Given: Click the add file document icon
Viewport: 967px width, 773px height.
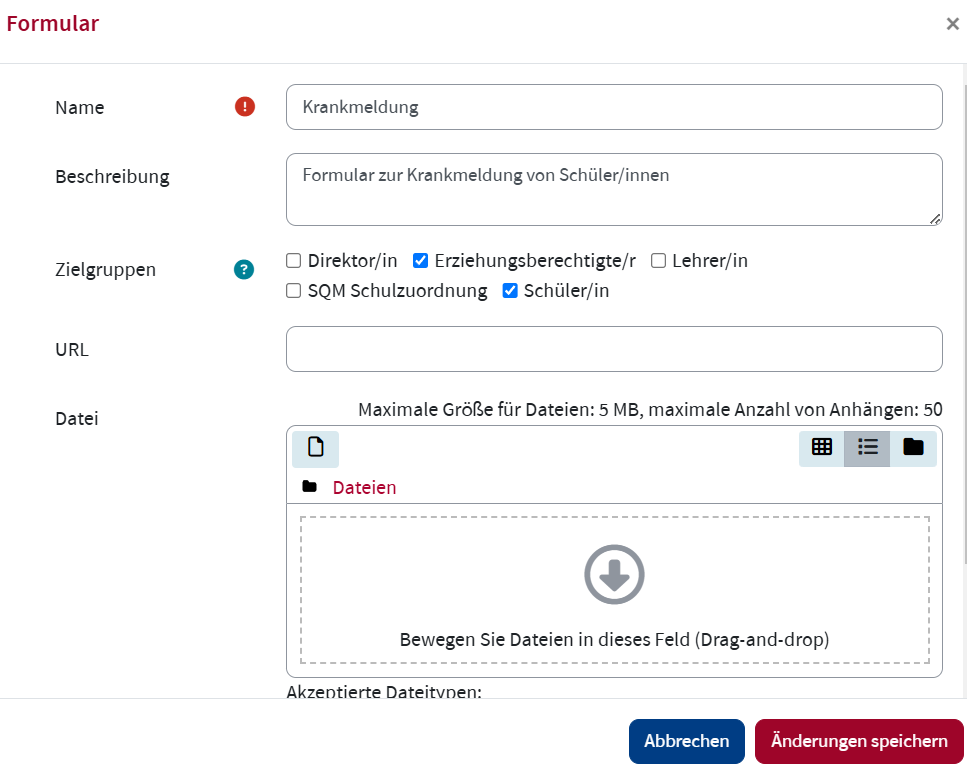Looking at the screenshot, I should click(315, 449).
